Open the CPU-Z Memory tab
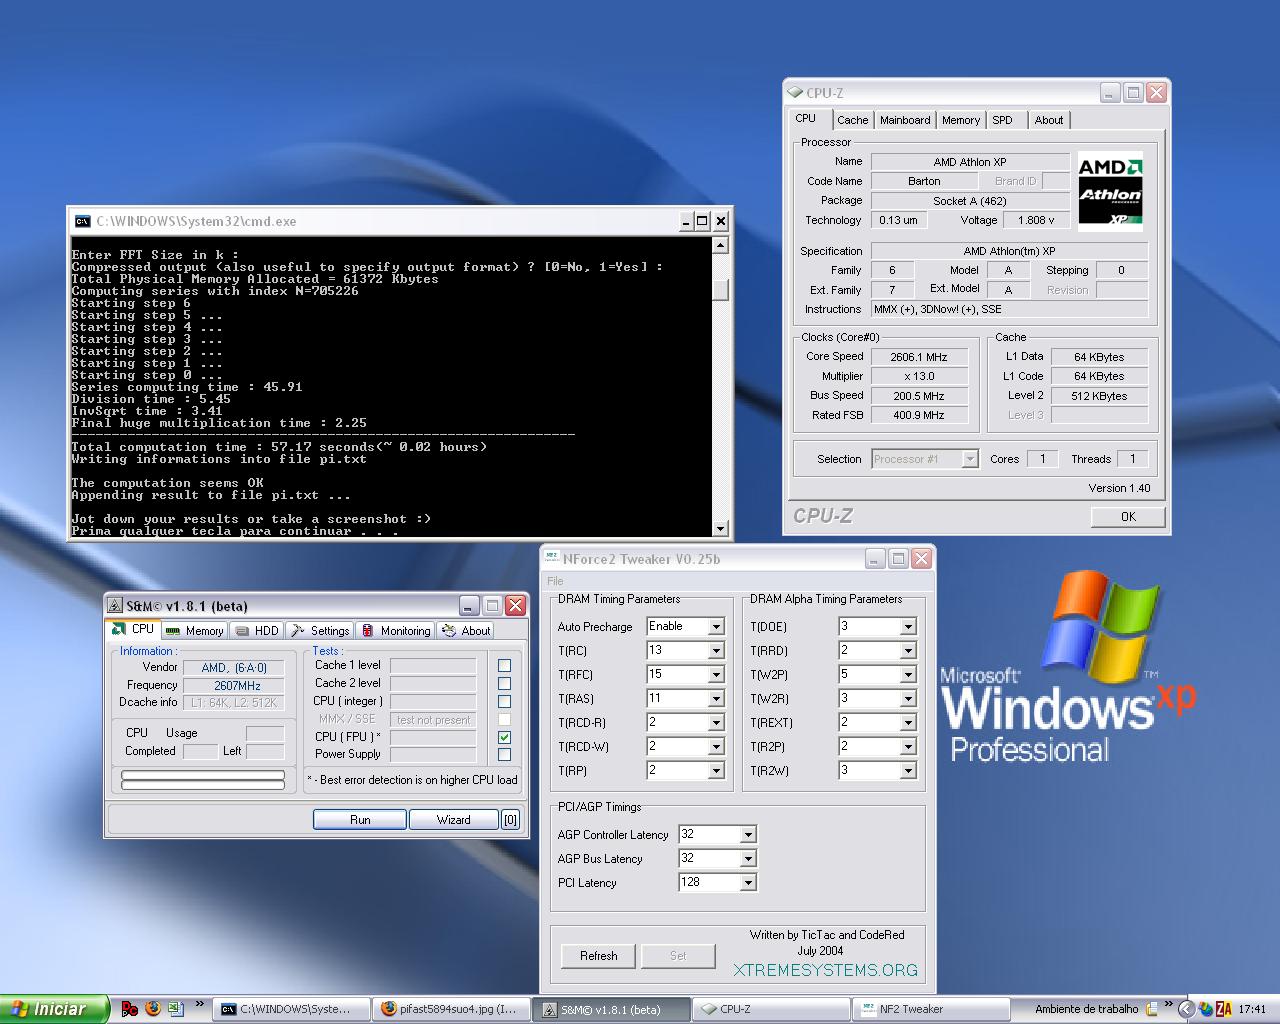The height and width of the screenshot is (1024, 1280). (x=961, y=120)
